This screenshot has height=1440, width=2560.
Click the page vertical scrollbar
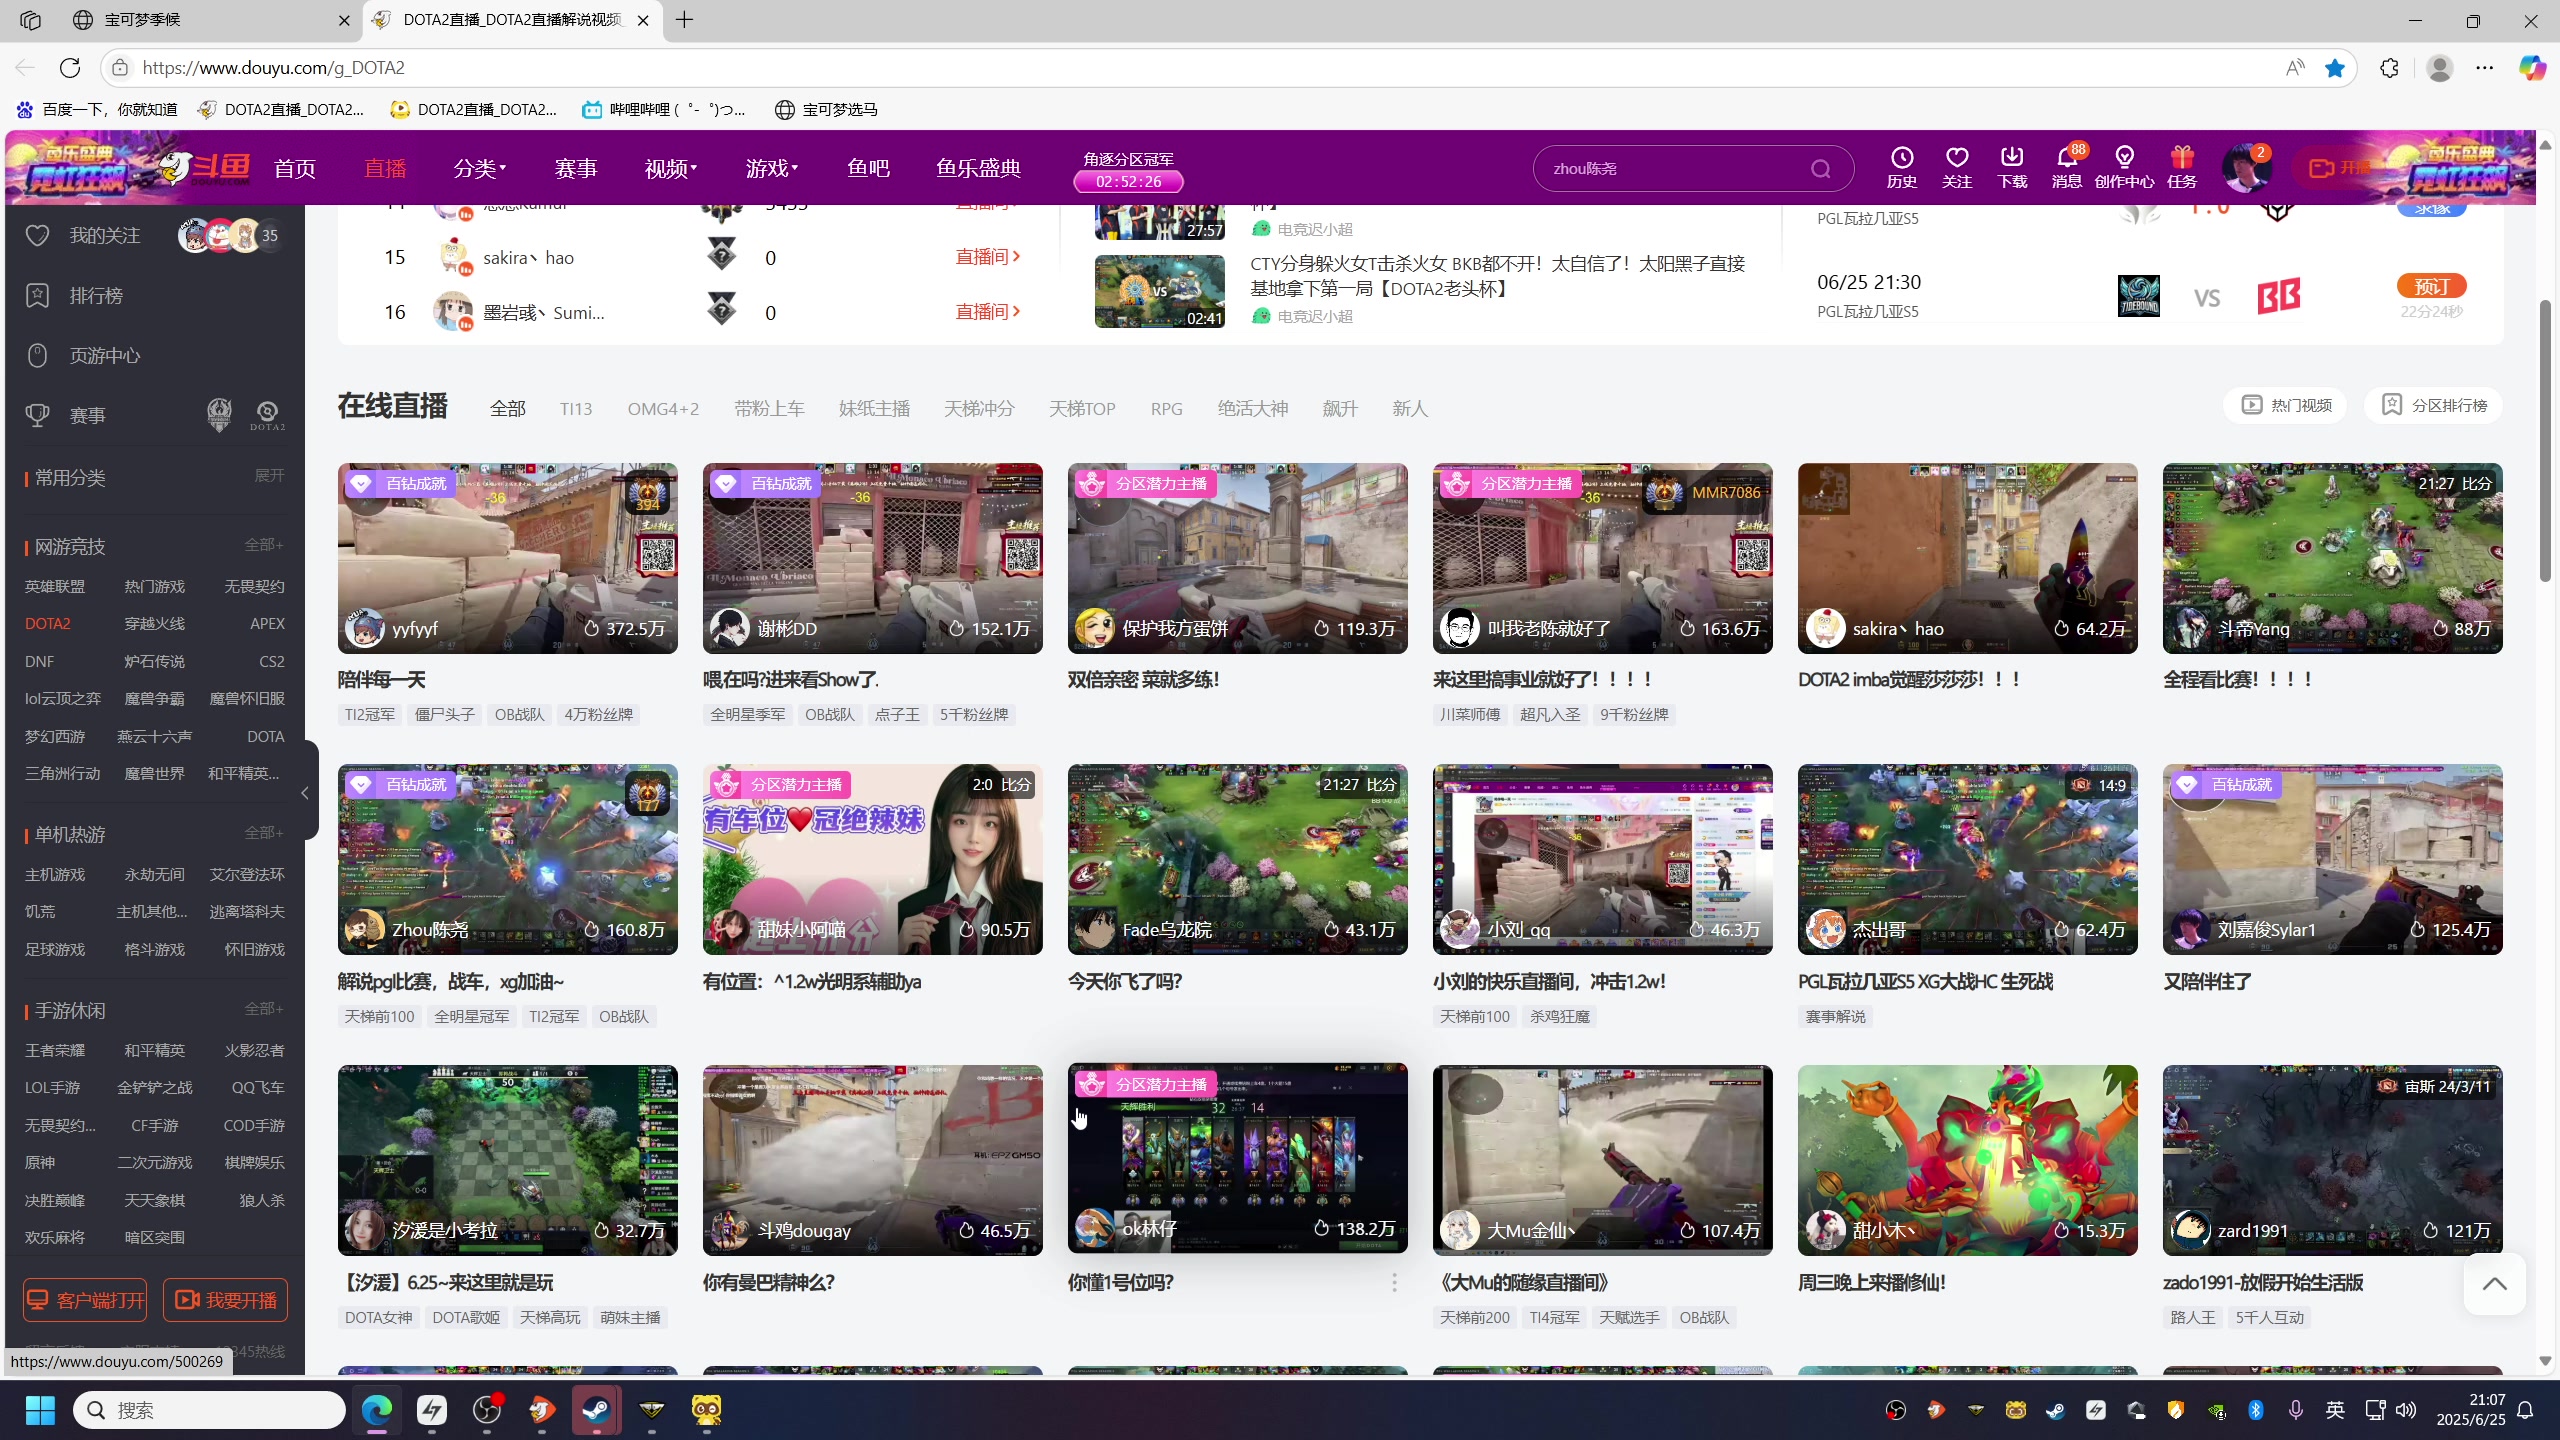click(x=2546, y=440)
